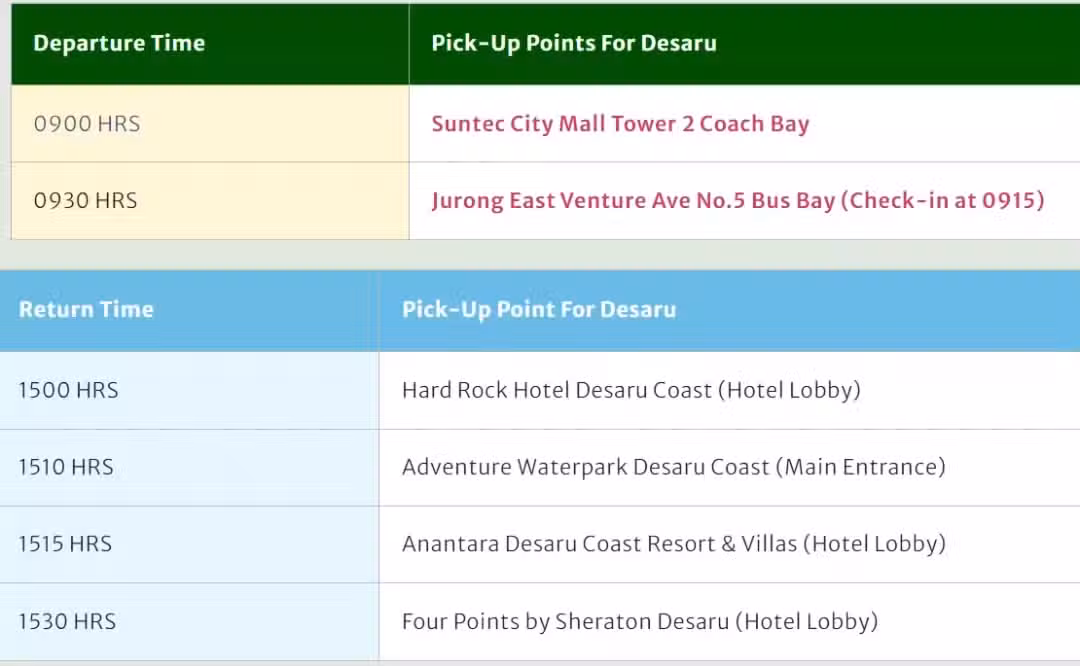Select the 1530 HRS return time cell
This screenshot has width=1080, height=666.
click(189, 622)
